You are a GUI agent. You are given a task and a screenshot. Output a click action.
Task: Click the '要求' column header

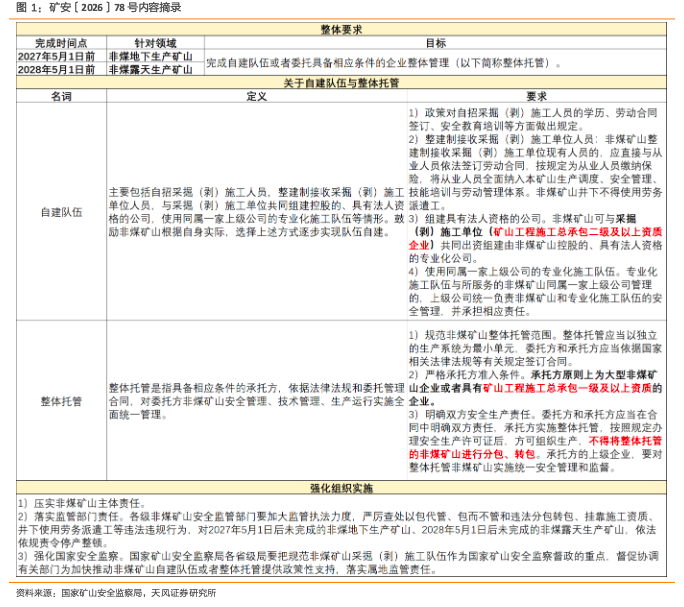tap(537, 96)
